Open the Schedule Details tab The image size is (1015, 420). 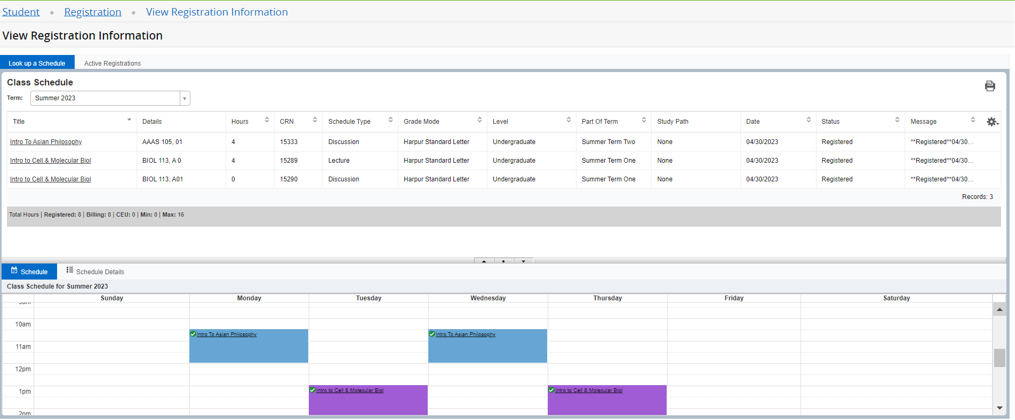pyautogui.click(x=96, y=271)
